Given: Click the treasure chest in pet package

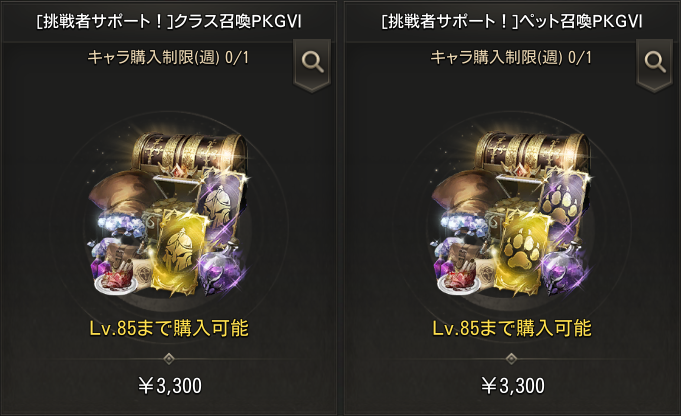Looking at the screenshot, I should [x=532, y=155].
